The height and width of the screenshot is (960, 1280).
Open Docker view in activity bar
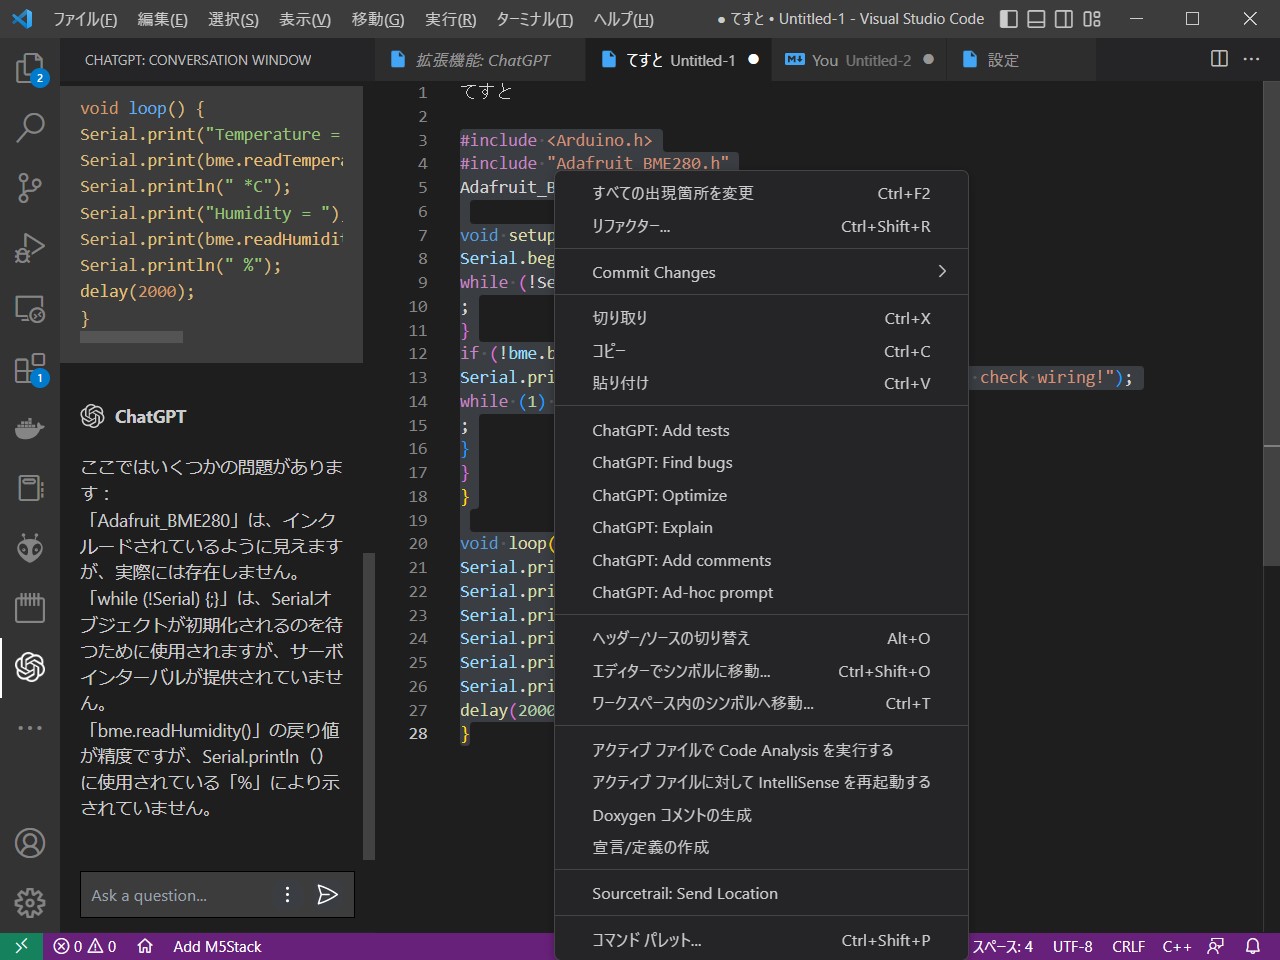[x=30, y=428]
